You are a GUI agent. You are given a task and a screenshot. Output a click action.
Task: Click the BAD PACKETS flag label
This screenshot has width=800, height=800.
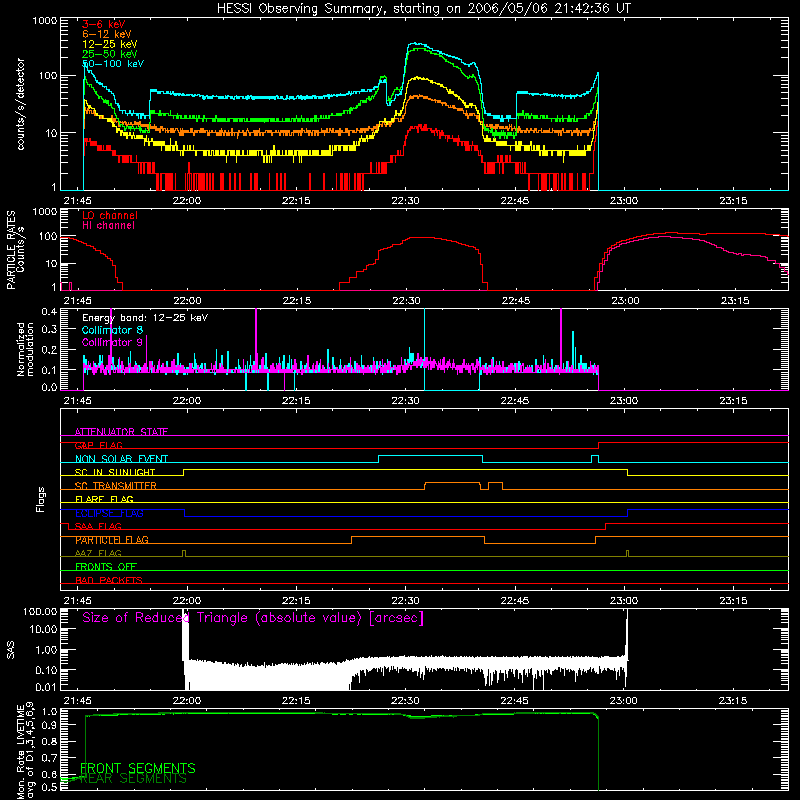109,580
